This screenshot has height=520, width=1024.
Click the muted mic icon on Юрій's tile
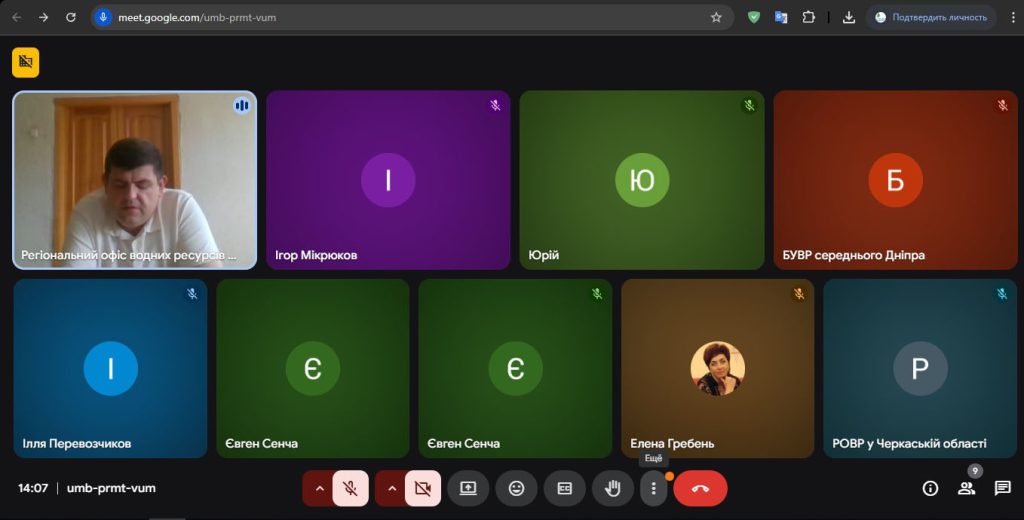pos(749,105)
